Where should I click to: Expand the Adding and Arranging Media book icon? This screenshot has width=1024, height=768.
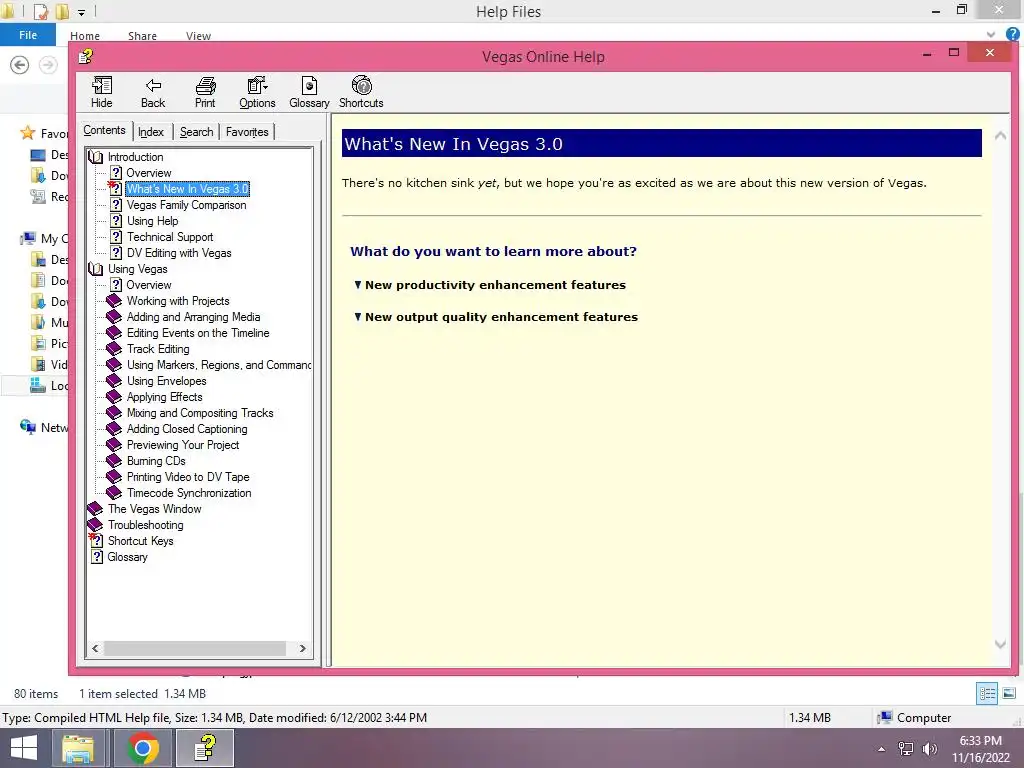coord(114,317)
